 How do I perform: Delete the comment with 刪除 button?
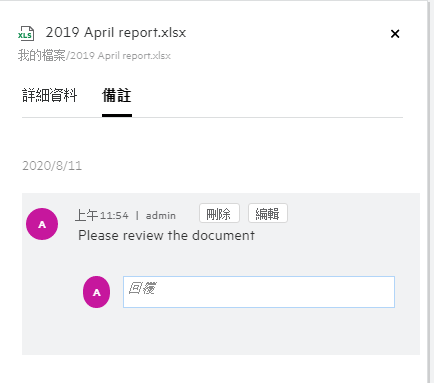click(219, 213)
